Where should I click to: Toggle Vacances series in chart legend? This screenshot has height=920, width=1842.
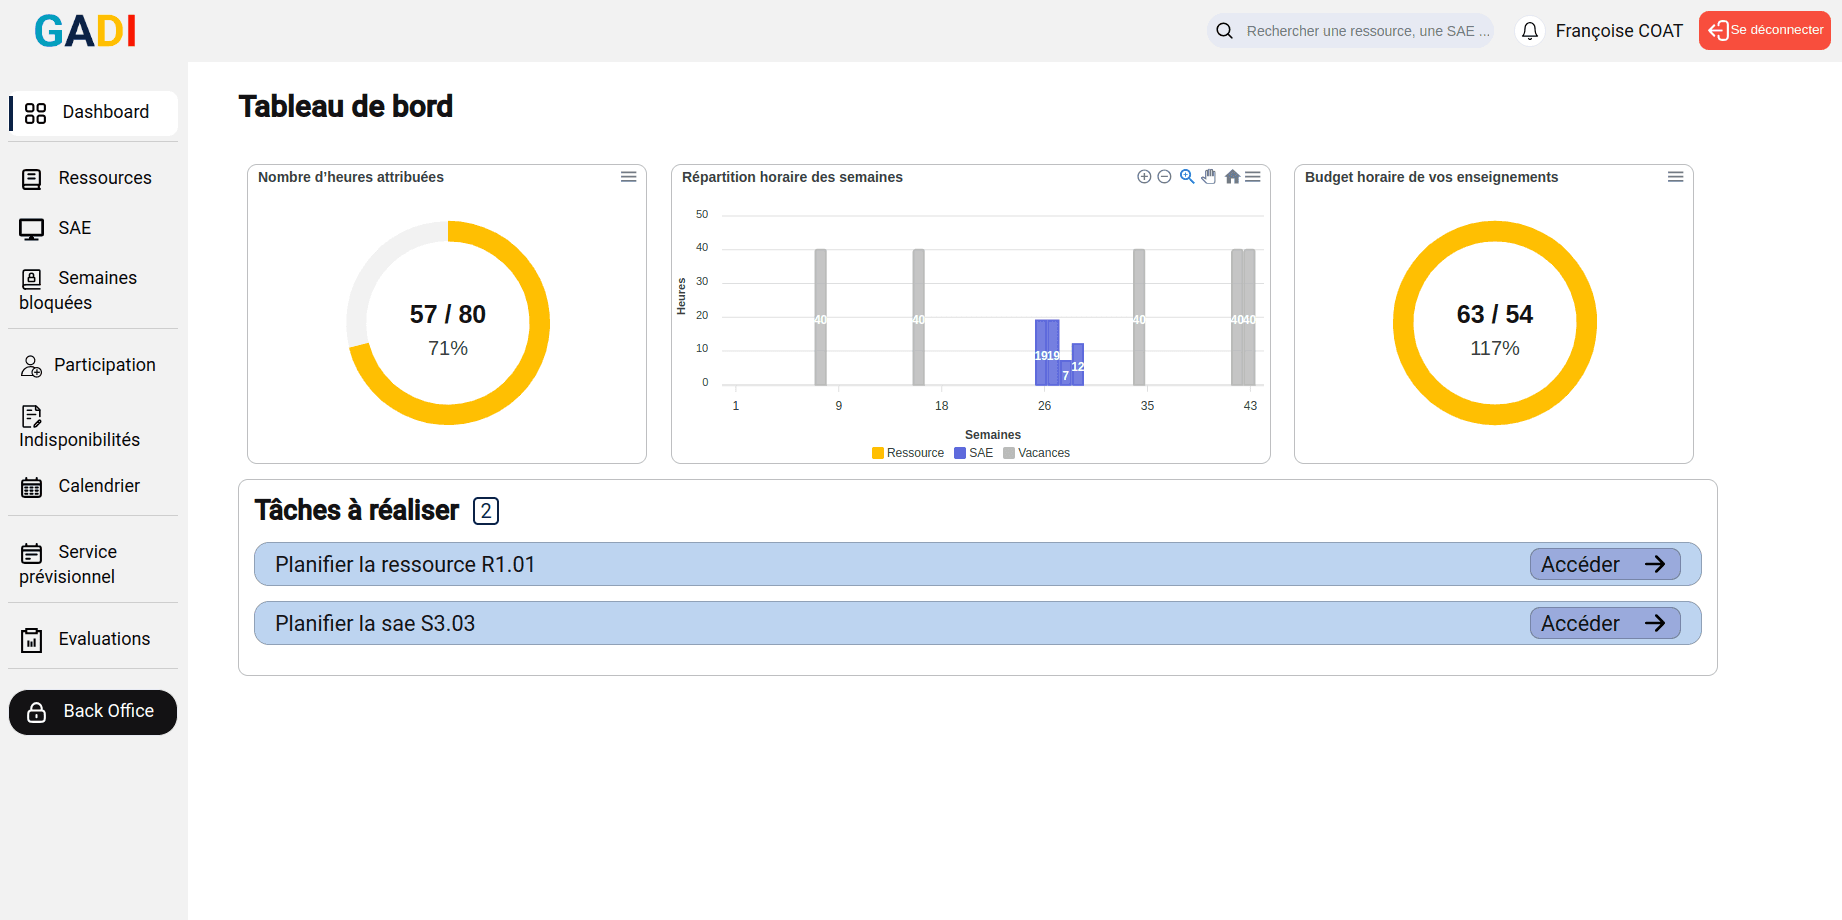pos(1037,453)
